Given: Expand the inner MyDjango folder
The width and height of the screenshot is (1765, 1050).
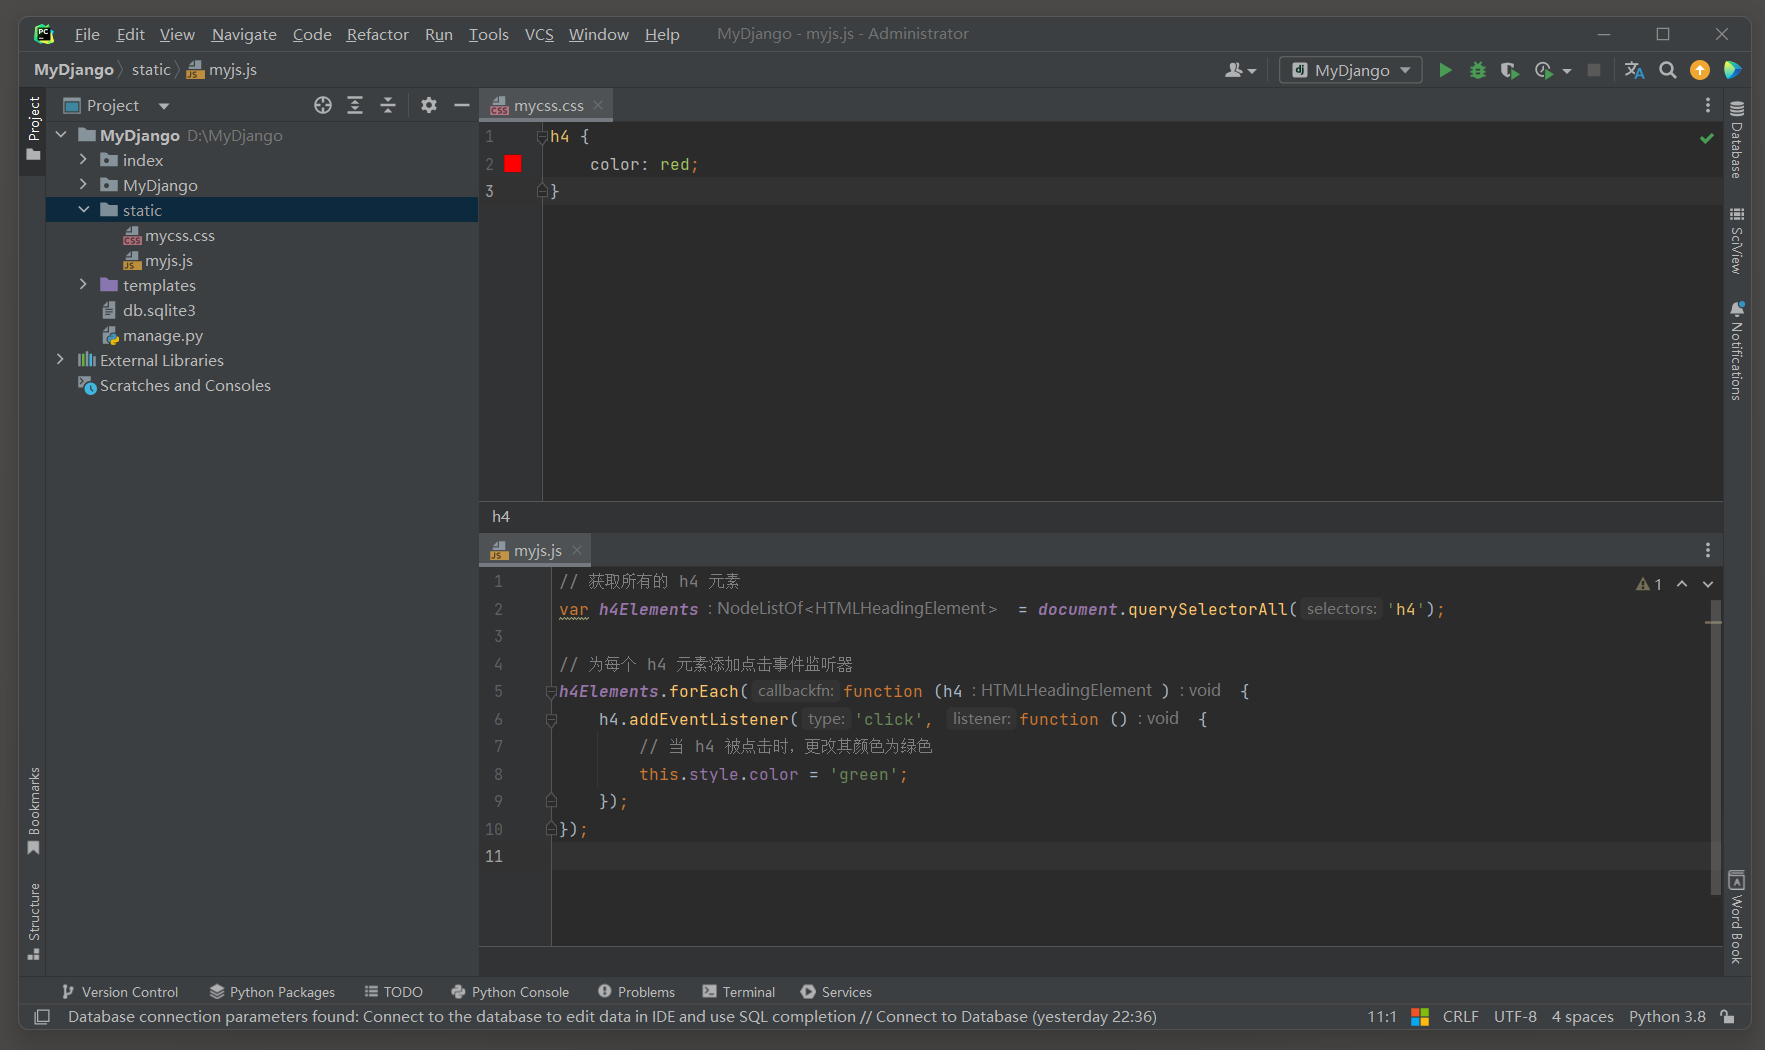Looking at the screenshot, I should pos(83,185).
